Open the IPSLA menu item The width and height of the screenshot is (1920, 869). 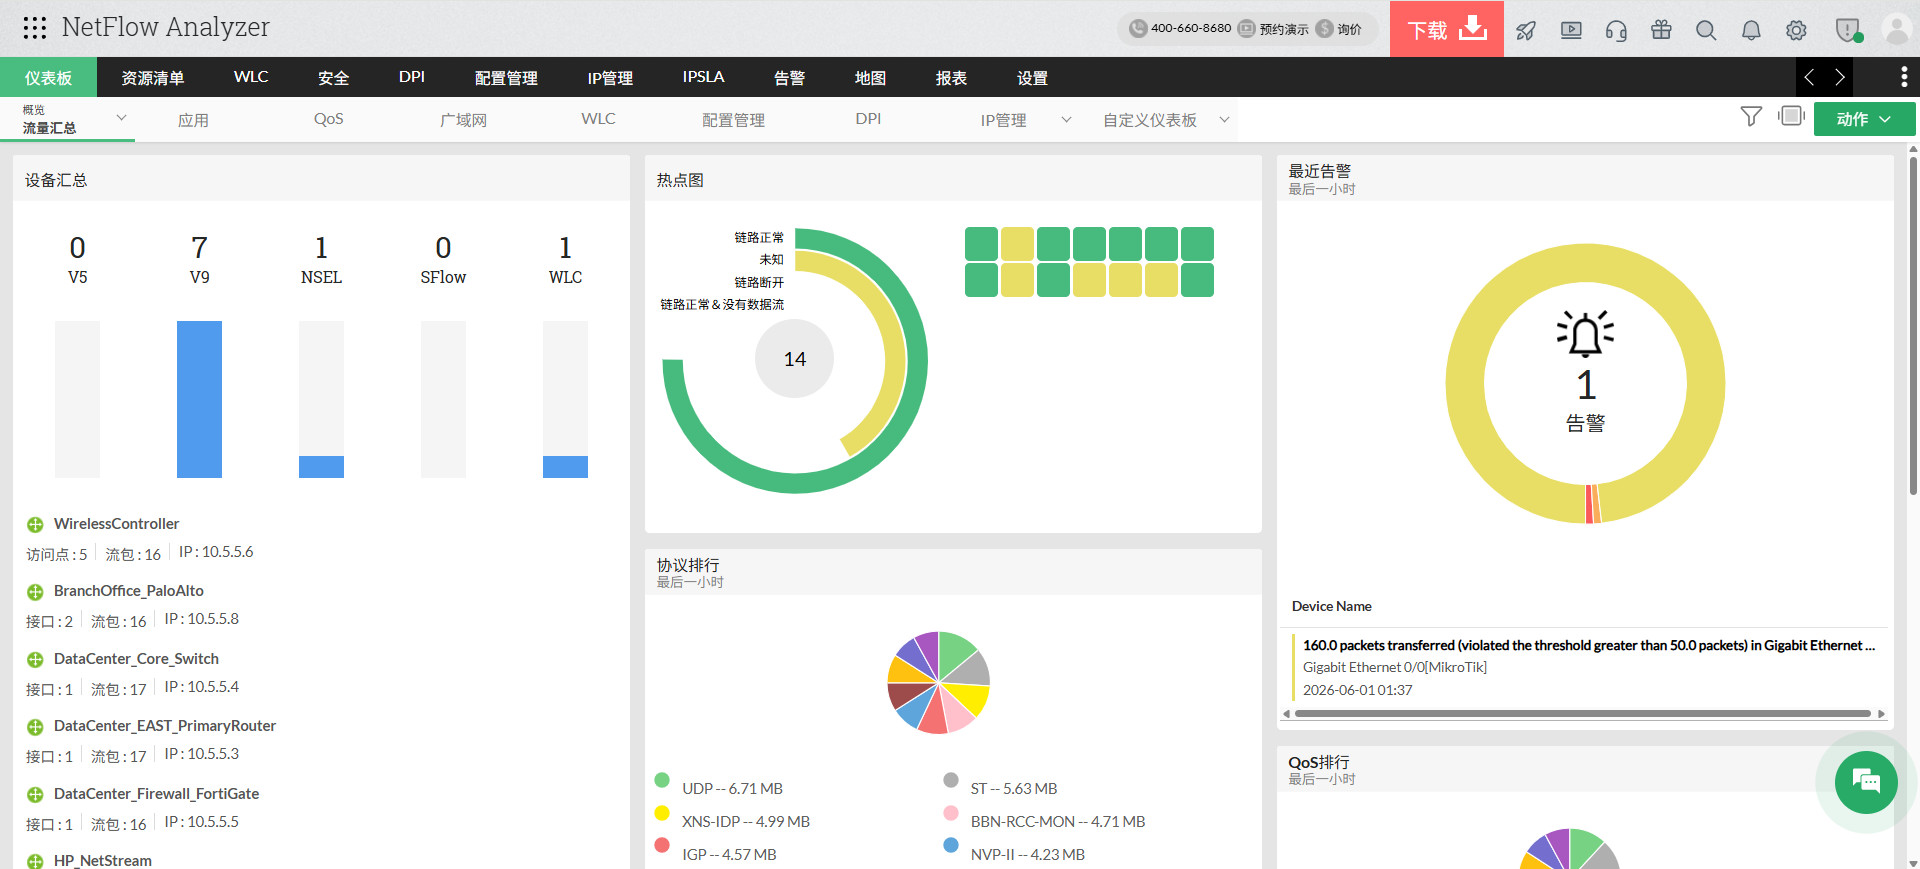(x=703, y=77)
